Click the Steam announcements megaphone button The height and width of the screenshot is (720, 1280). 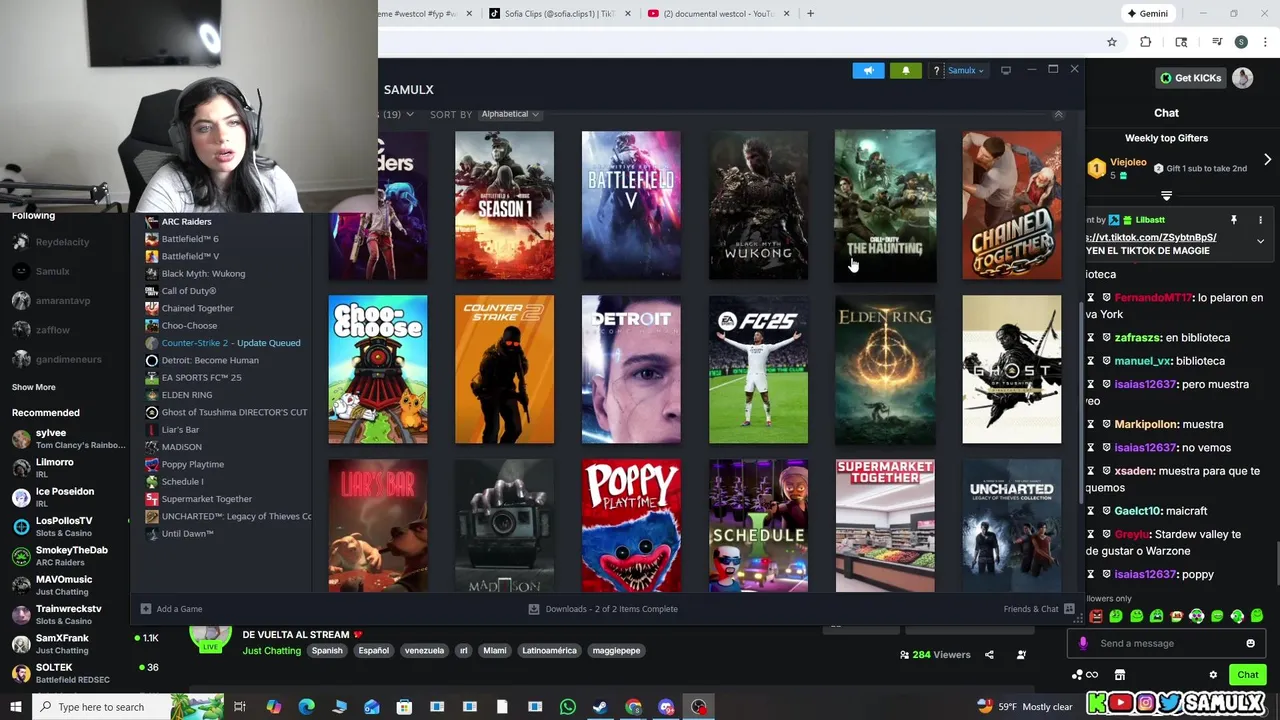(x=868, y=70)
